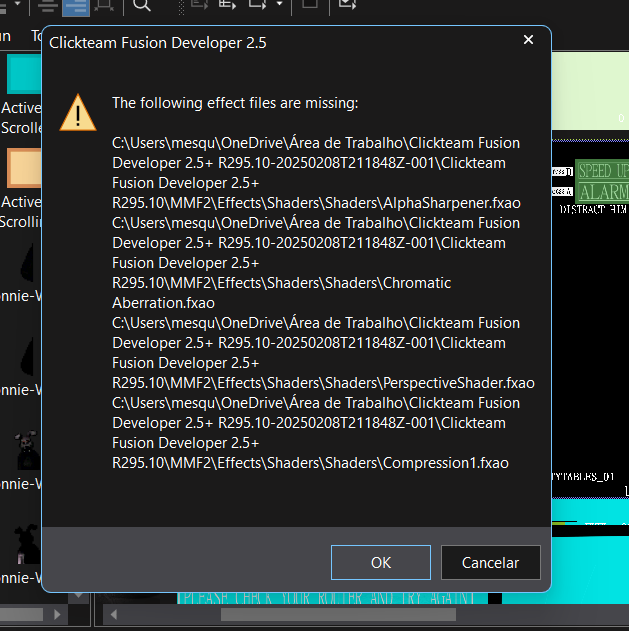Click the PerspectiveShader.fxao path line

(x=323, y=383)
